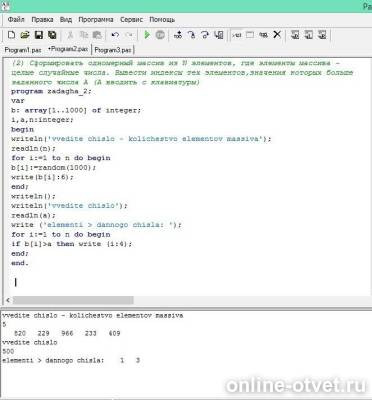
Task: Click the last window layout toolbar icon
Action: tap(322, 35)
